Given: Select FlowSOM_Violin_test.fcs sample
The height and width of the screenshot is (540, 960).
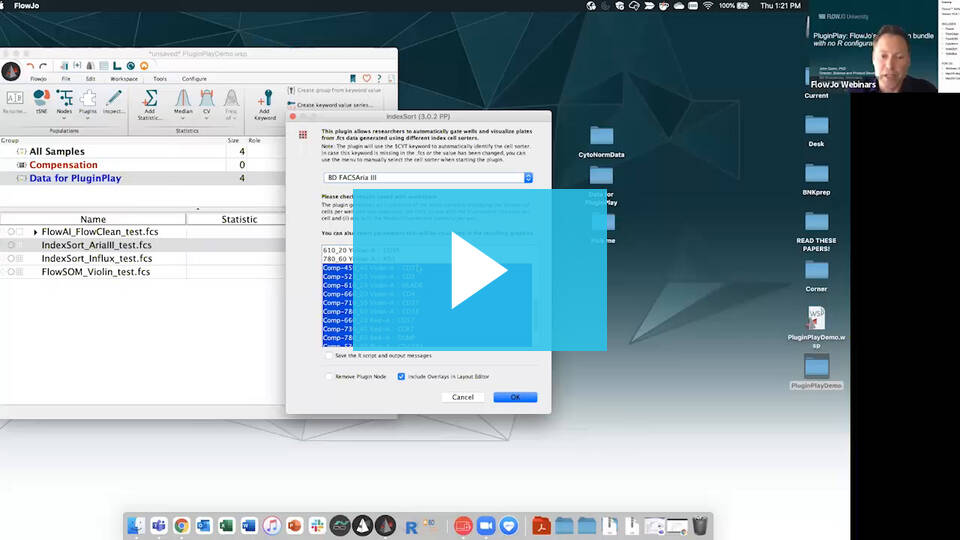Looking at the screenshot, I should (96, 272).
